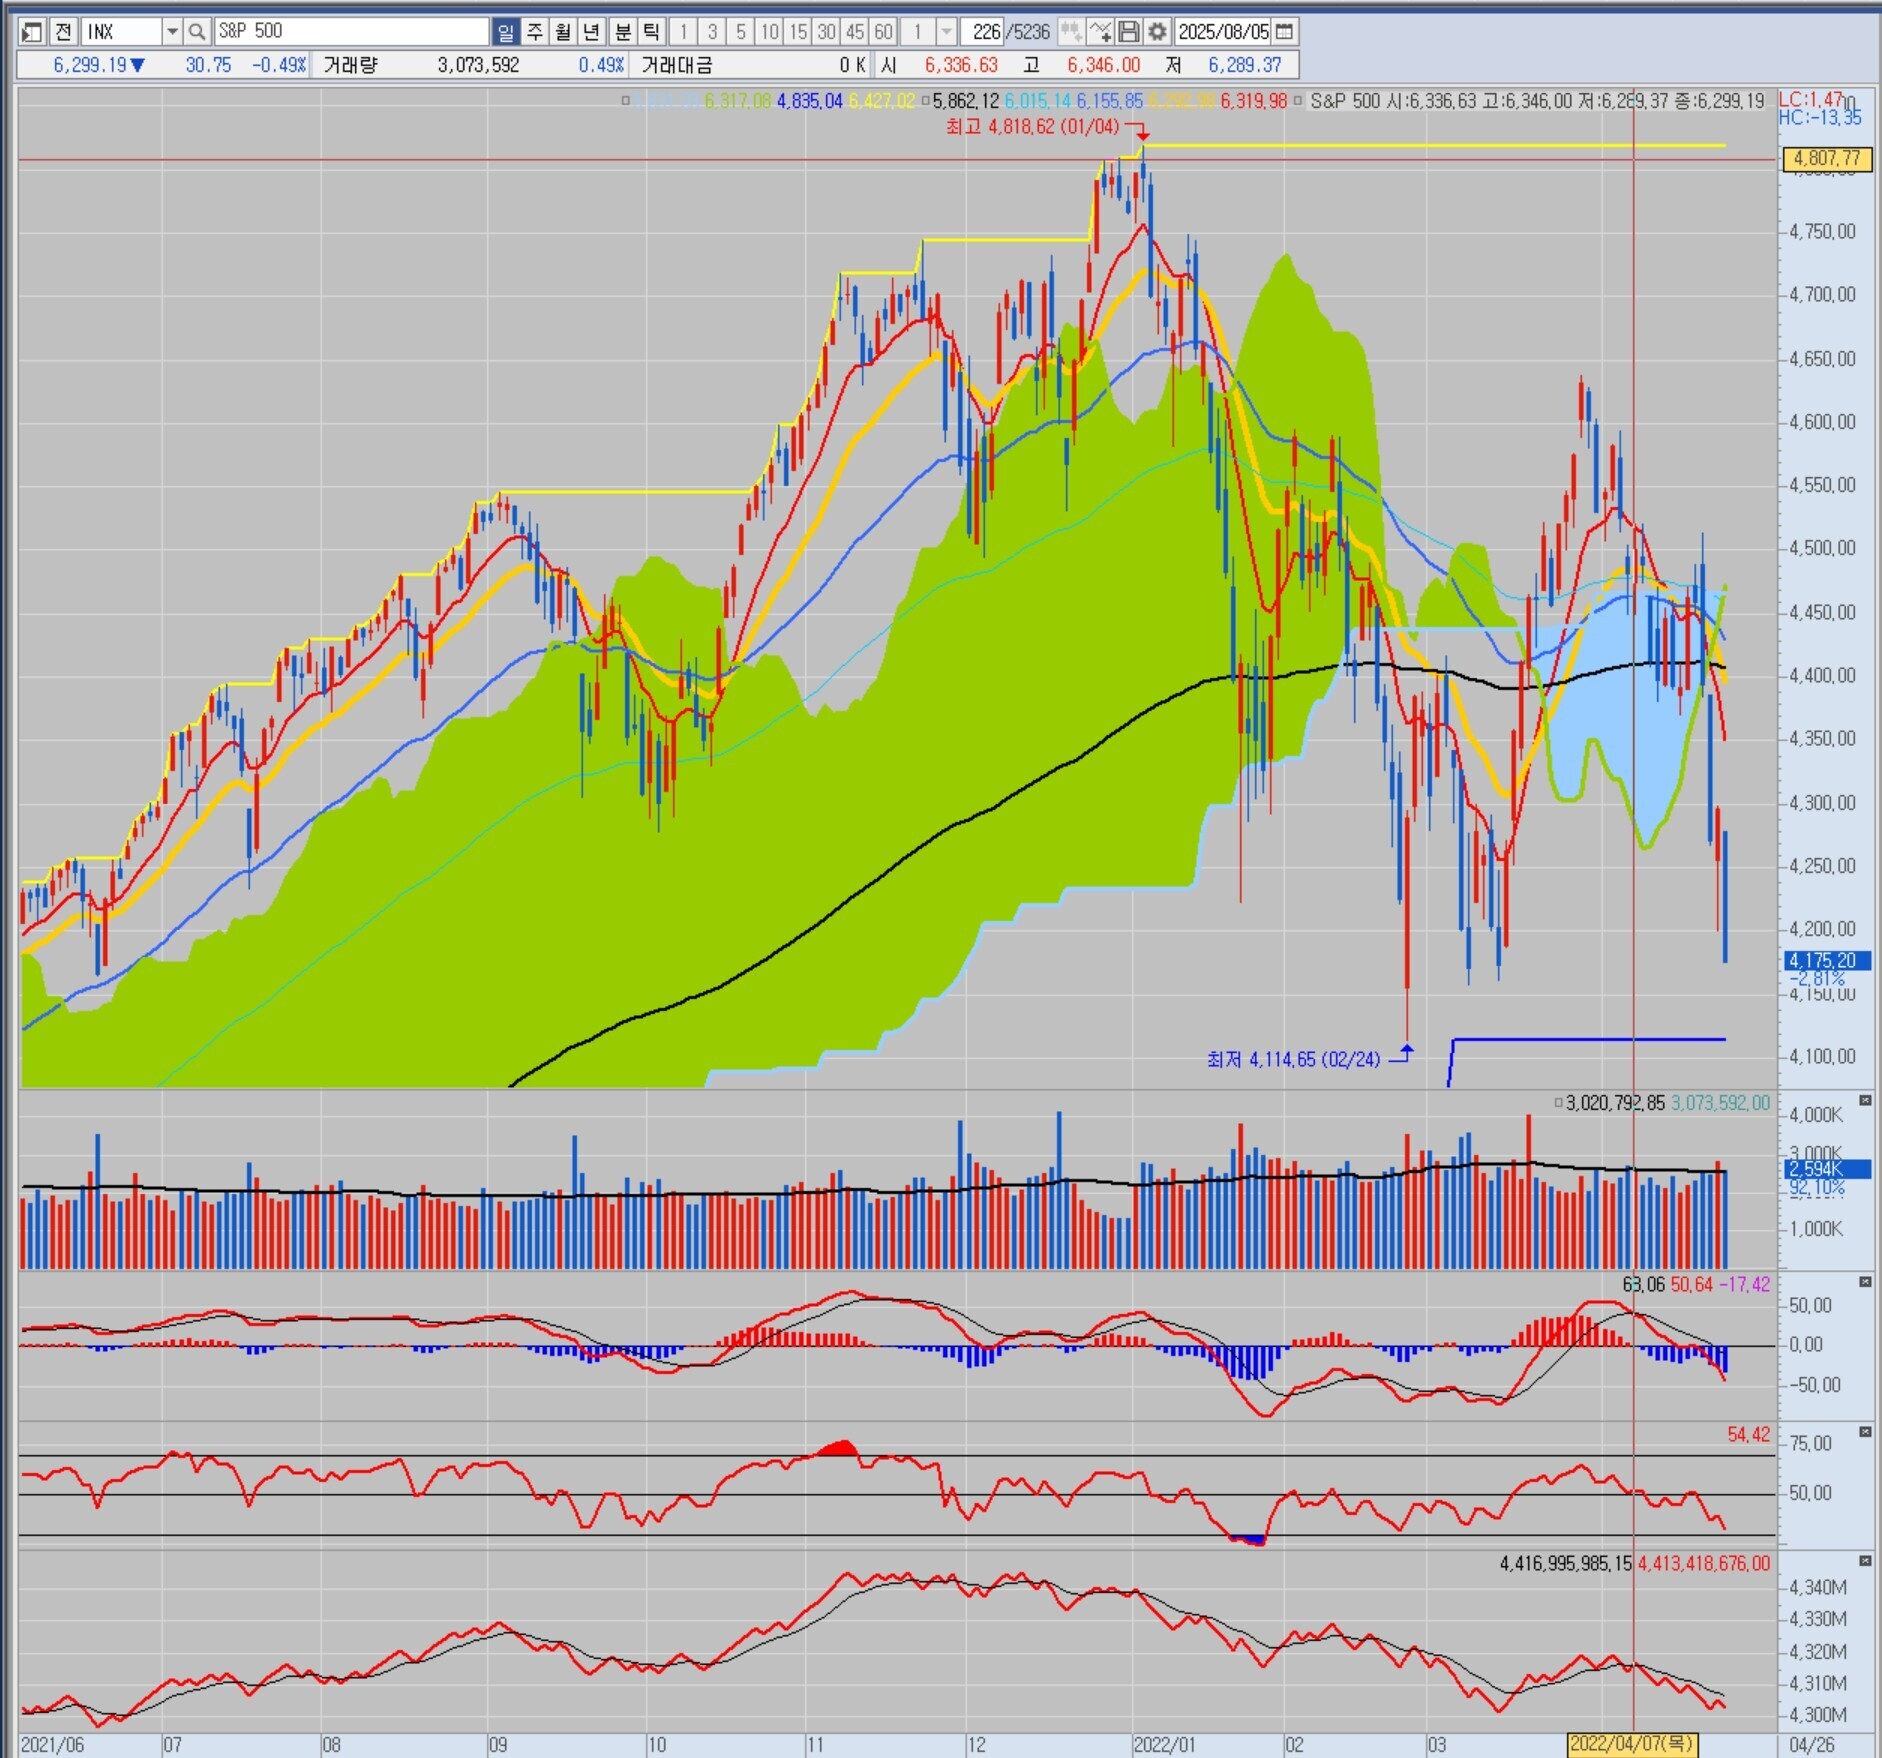Click the 04/26 date axis label

point(1811,1745)
